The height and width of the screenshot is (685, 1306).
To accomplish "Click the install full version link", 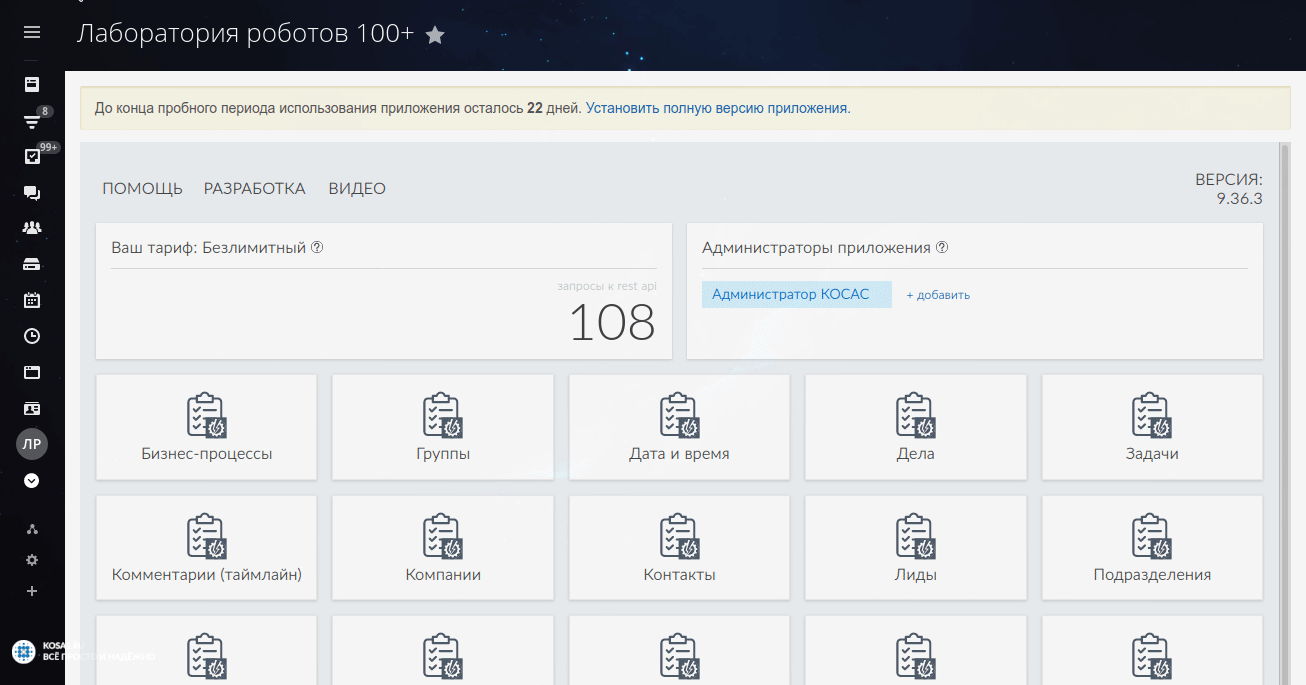I will (716, 108).
